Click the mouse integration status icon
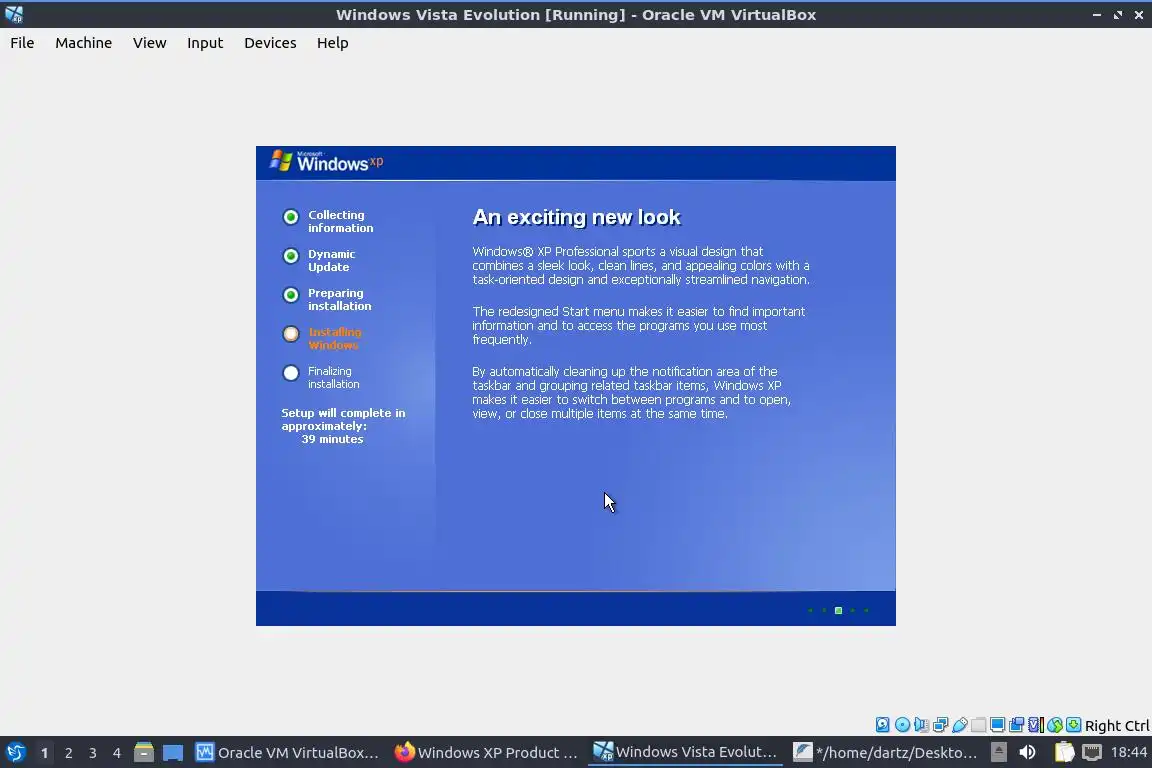This screenshot has width=1152, height=768. pos(1055,725)
